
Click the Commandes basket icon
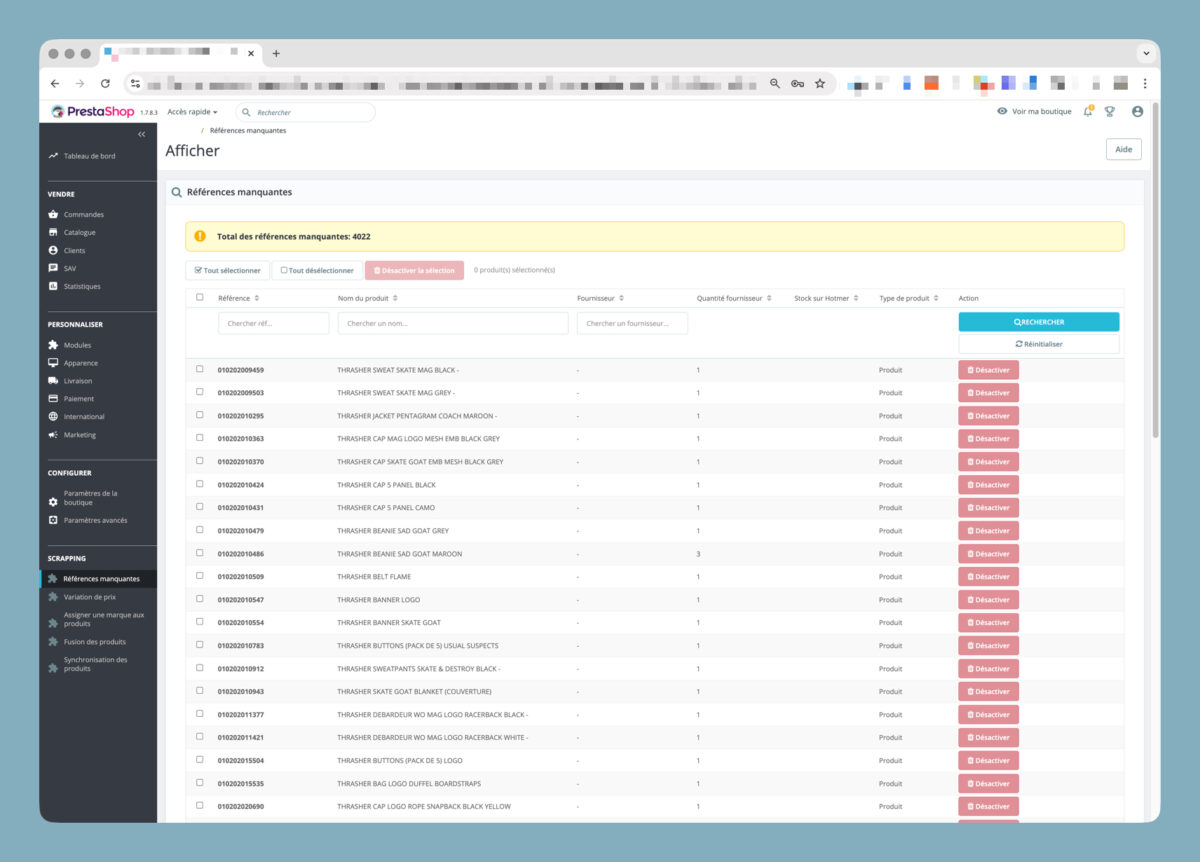[x=53, y=214]
